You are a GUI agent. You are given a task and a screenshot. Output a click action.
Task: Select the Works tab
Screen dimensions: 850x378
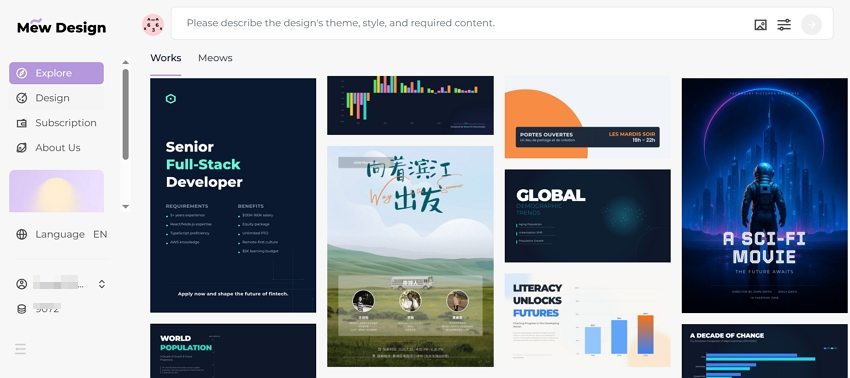(x=166, y=58)
